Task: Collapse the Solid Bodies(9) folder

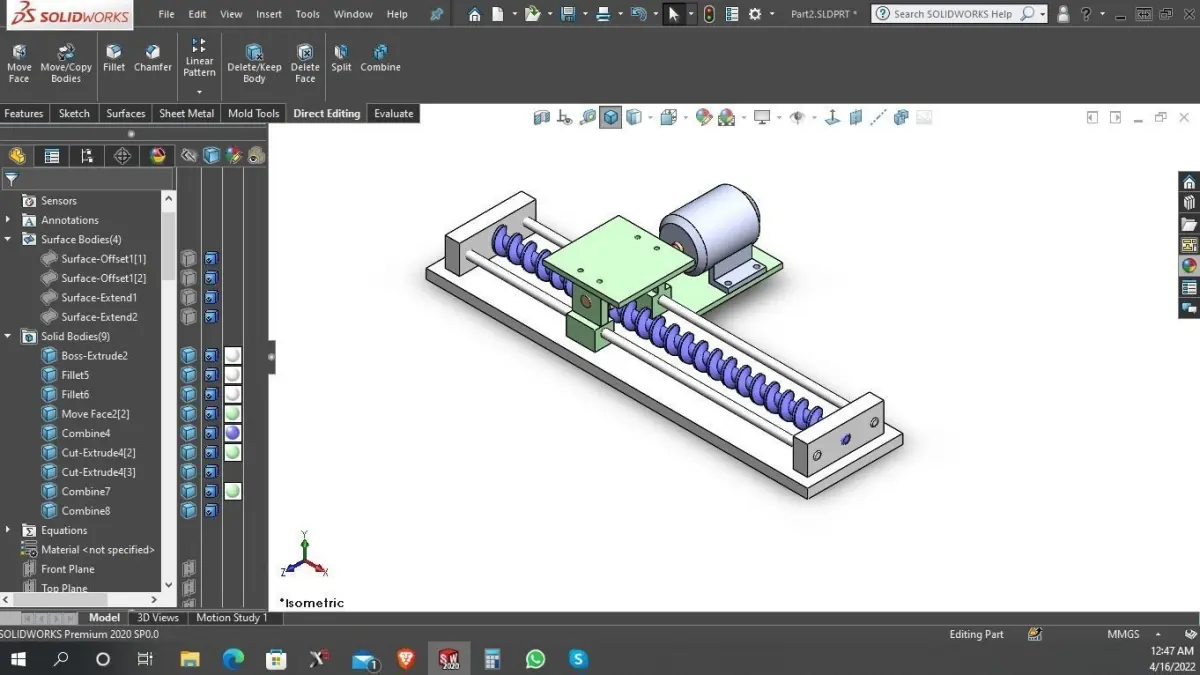Action: click(x=8, y=336)
